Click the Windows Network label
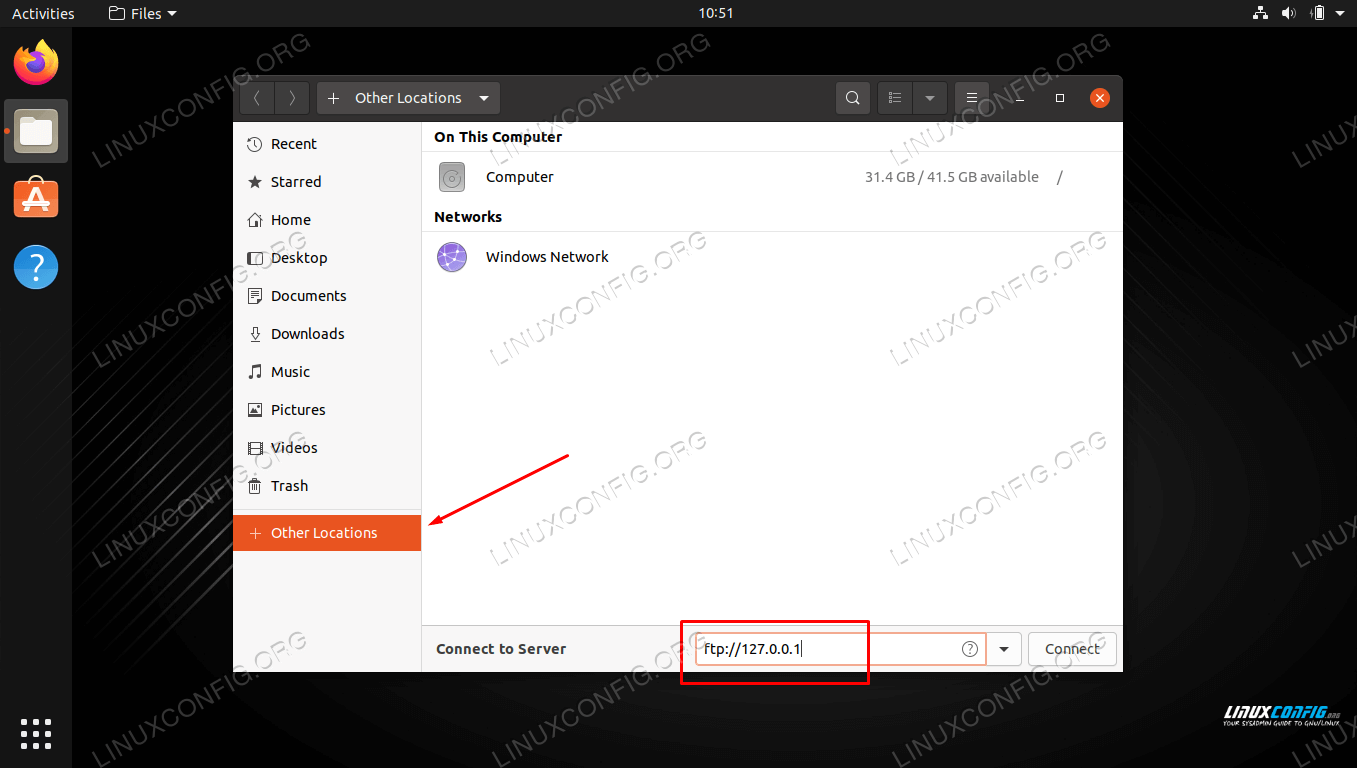This screenshot has height=768, width=1357. (x=547, y=257)
